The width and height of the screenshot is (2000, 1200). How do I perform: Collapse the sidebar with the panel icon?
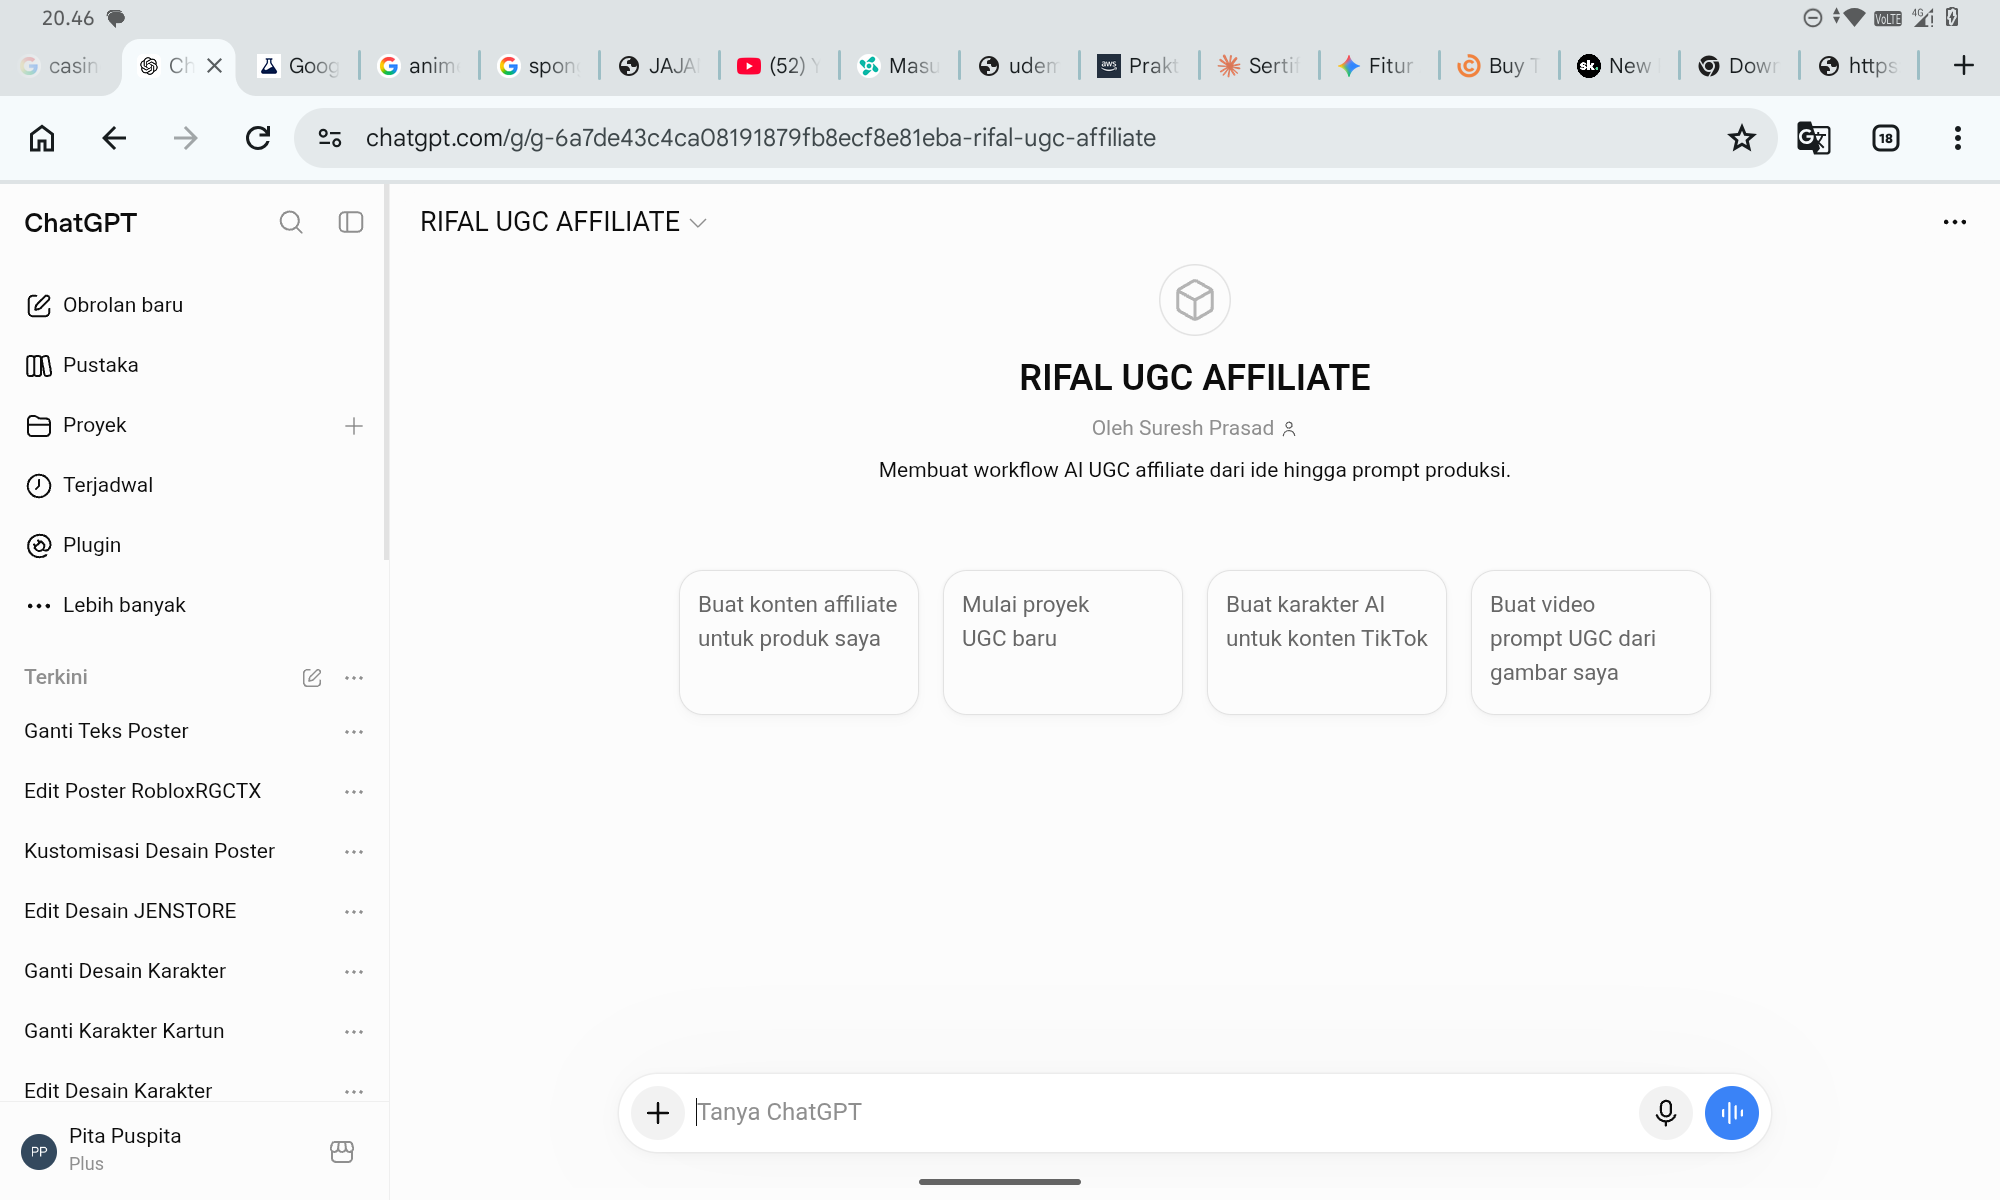pos(351,222)
